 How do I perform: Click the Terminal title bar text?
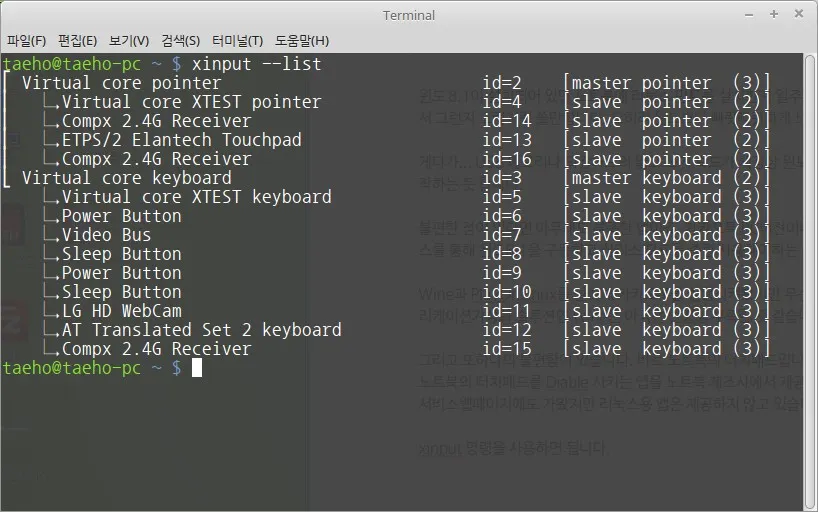tap(409, 15)
